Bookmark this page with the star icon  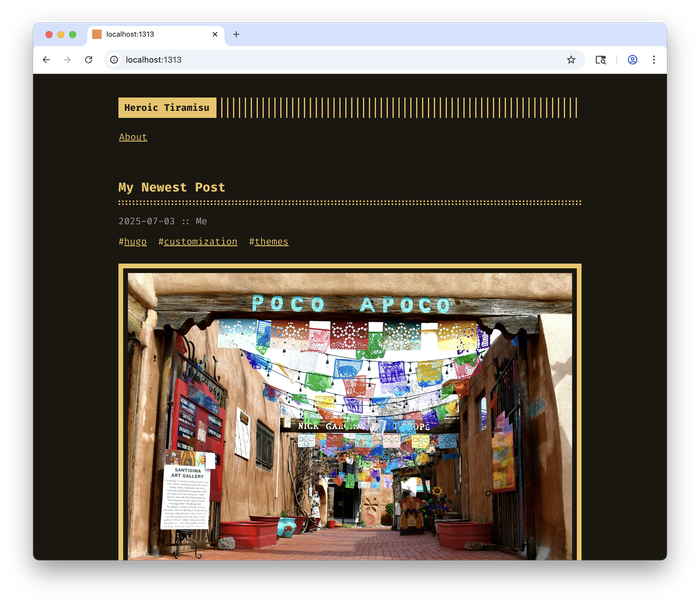[x=571, y=60]
